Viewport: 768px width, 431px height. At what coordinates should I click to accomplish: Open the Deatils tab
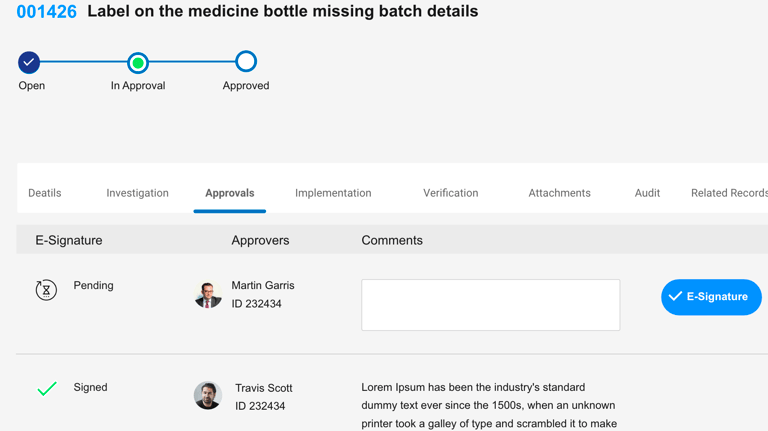pyautogui.click(x=45, y=193)
